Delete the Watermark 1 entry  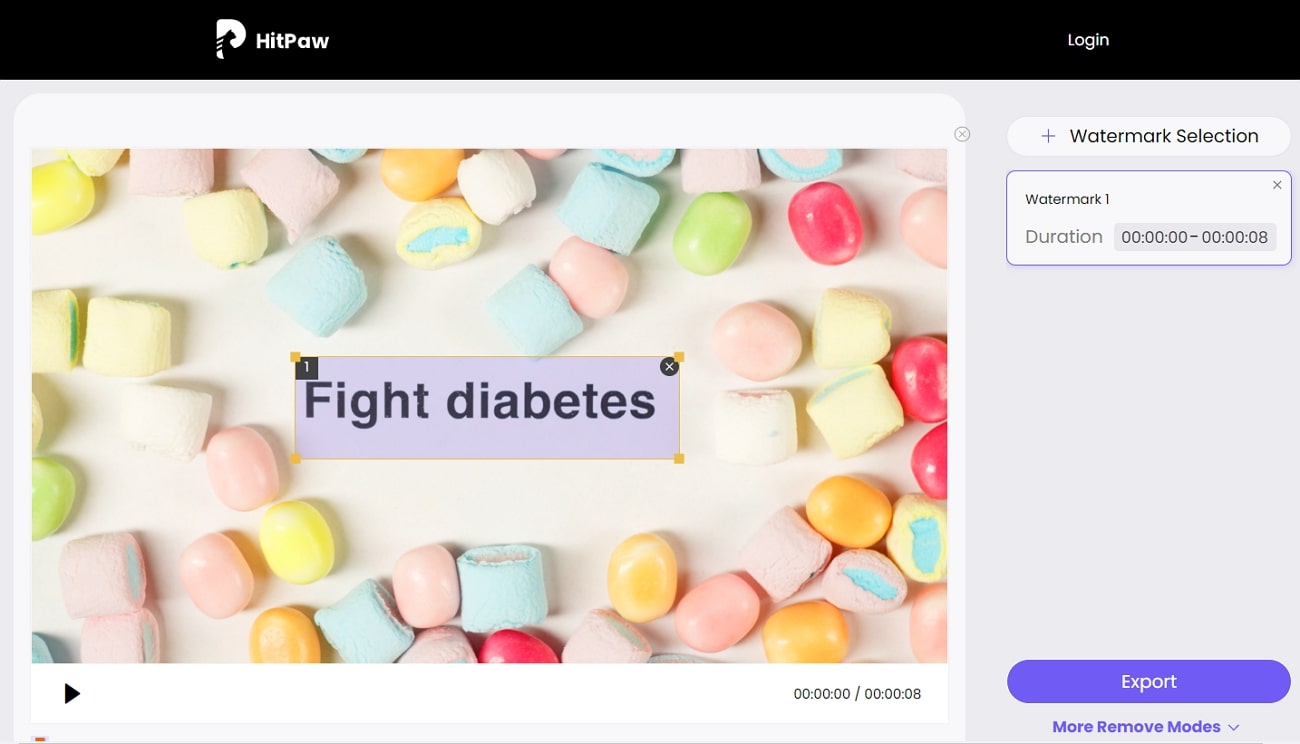coord(1277,185)
